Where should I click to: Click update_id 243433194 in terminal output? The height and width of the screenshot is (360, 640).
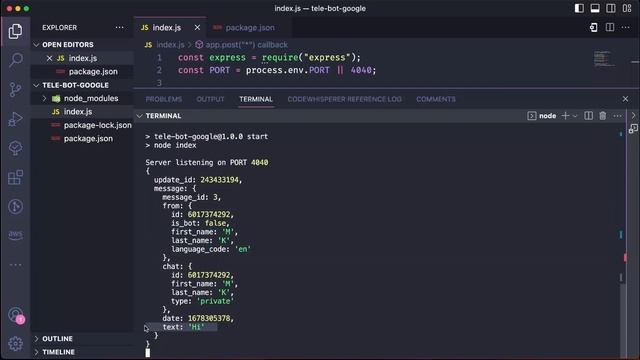[198, 180]
